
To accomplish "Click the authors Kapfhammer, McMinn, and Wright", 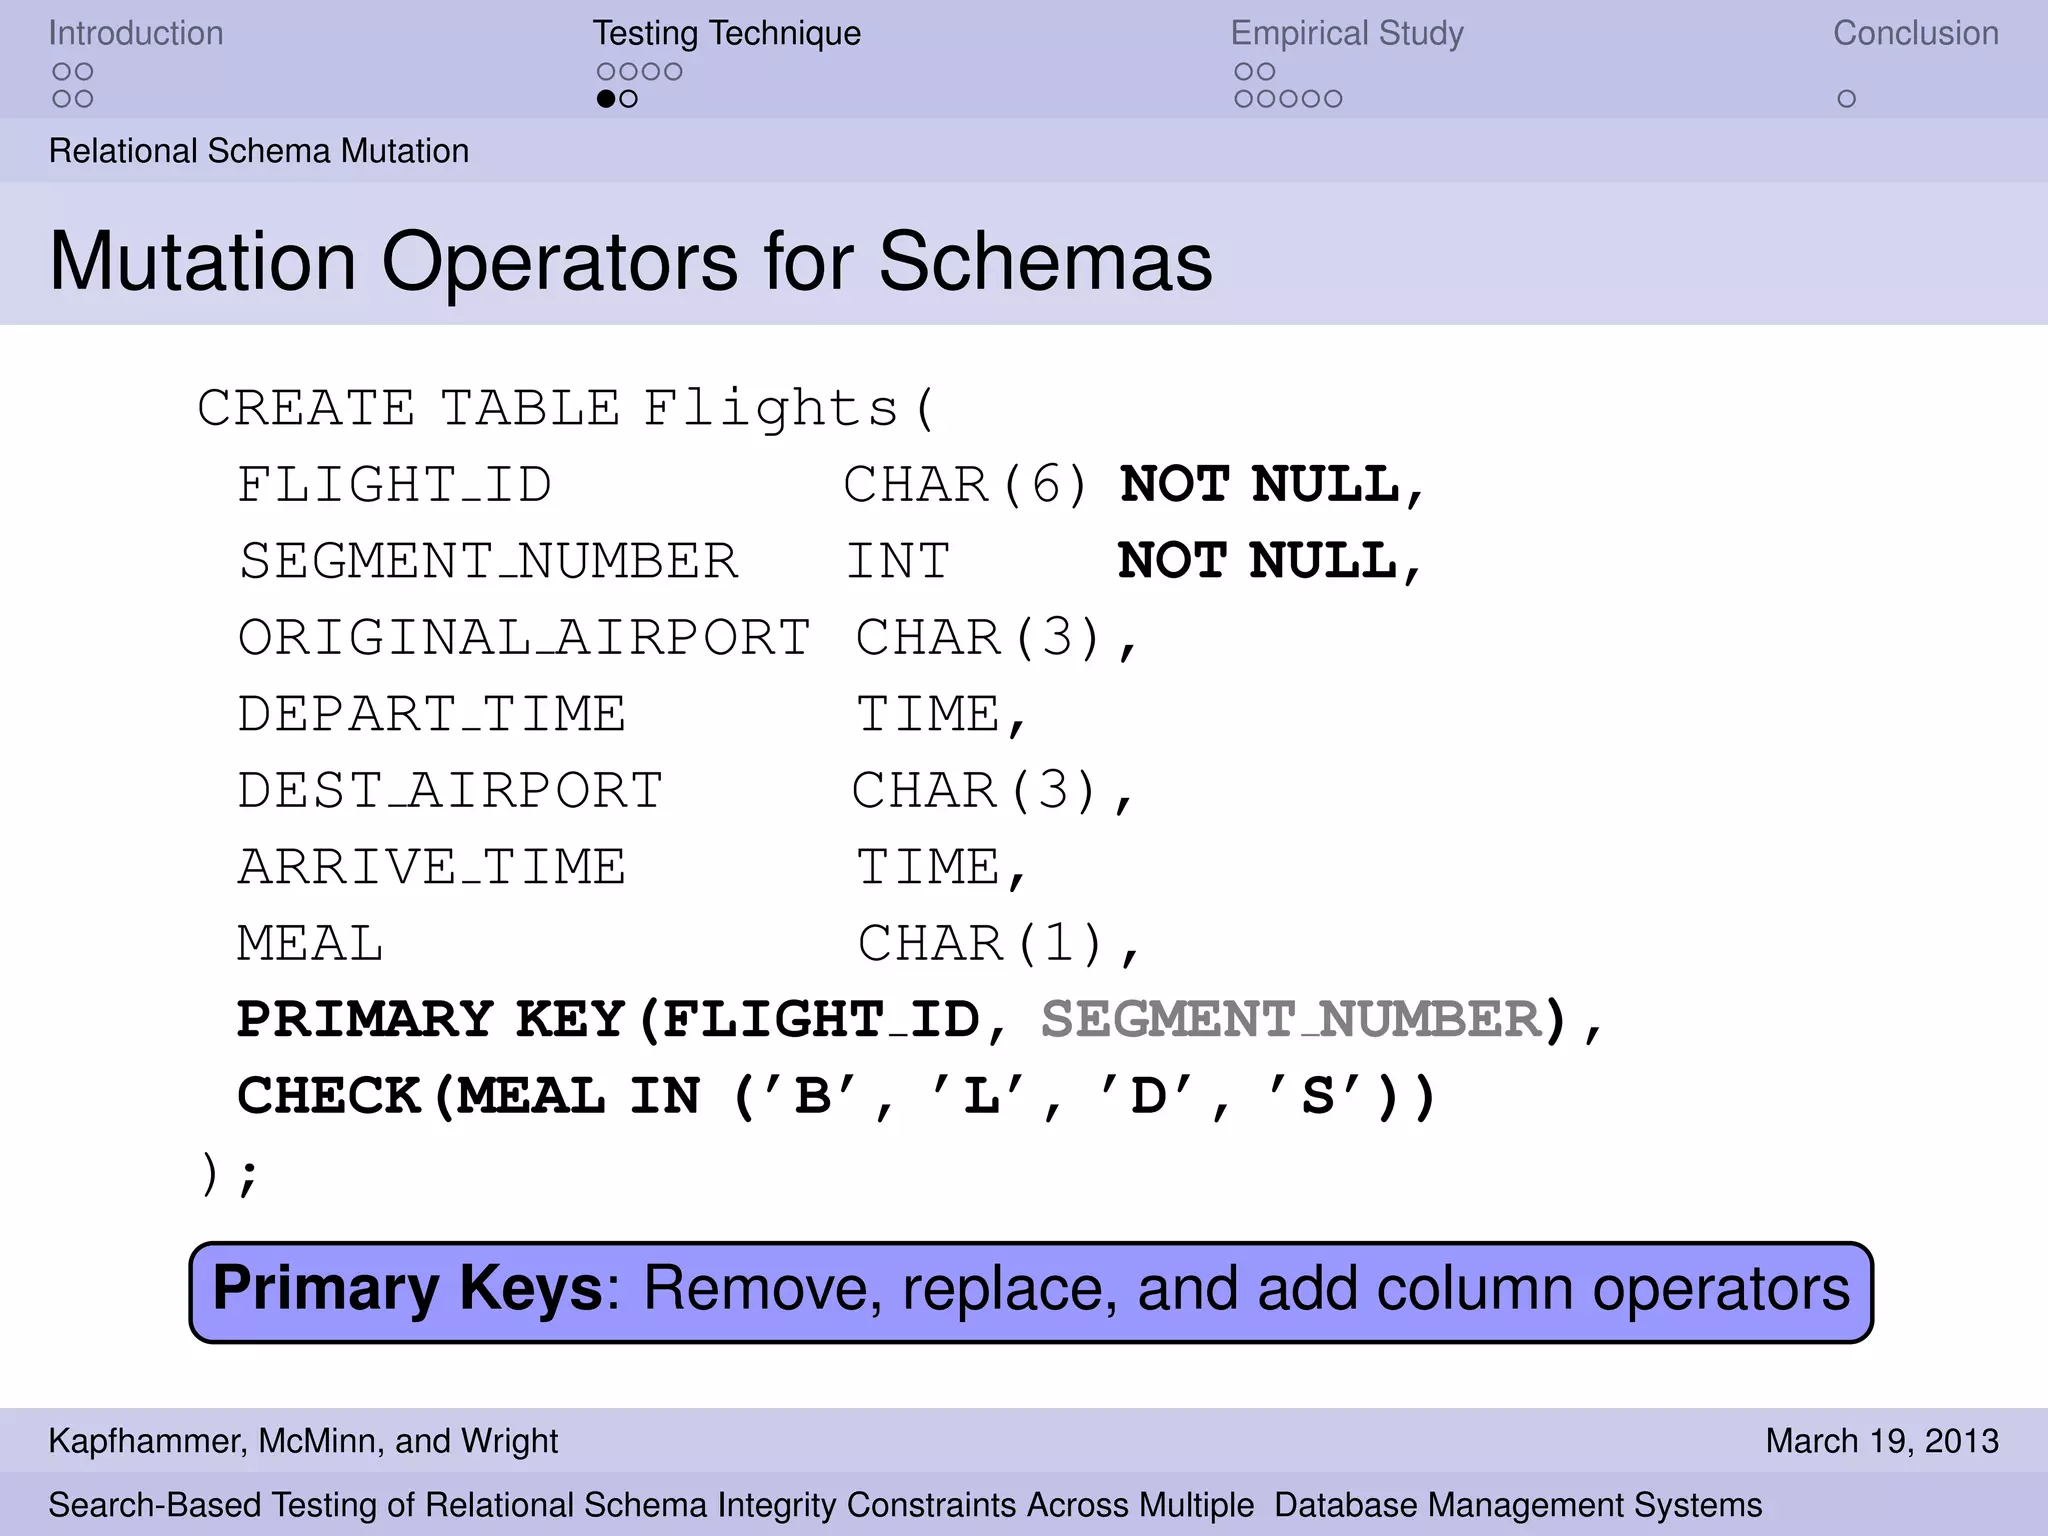I will [304, 1441].
